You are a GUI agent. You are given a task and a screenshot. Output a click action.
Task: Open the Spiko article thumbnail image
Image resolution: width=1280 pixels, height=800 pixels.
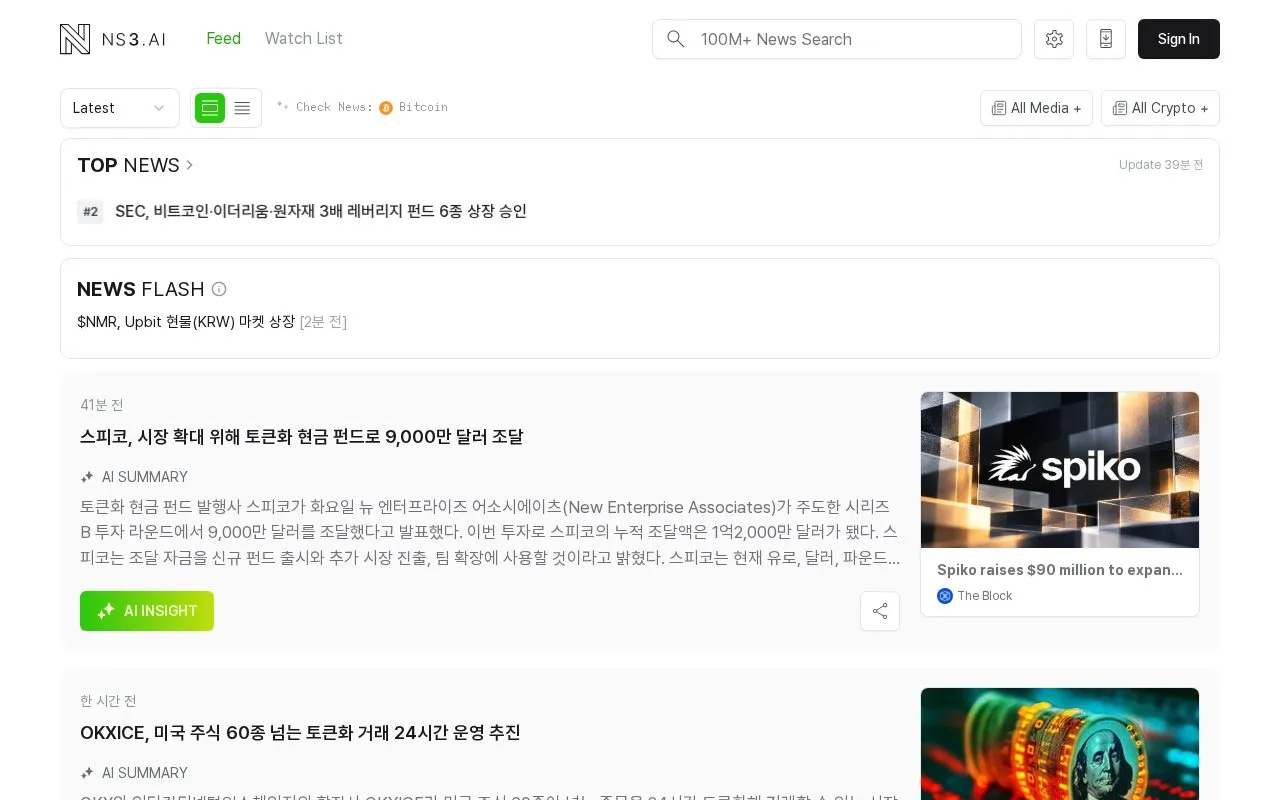1060,470
